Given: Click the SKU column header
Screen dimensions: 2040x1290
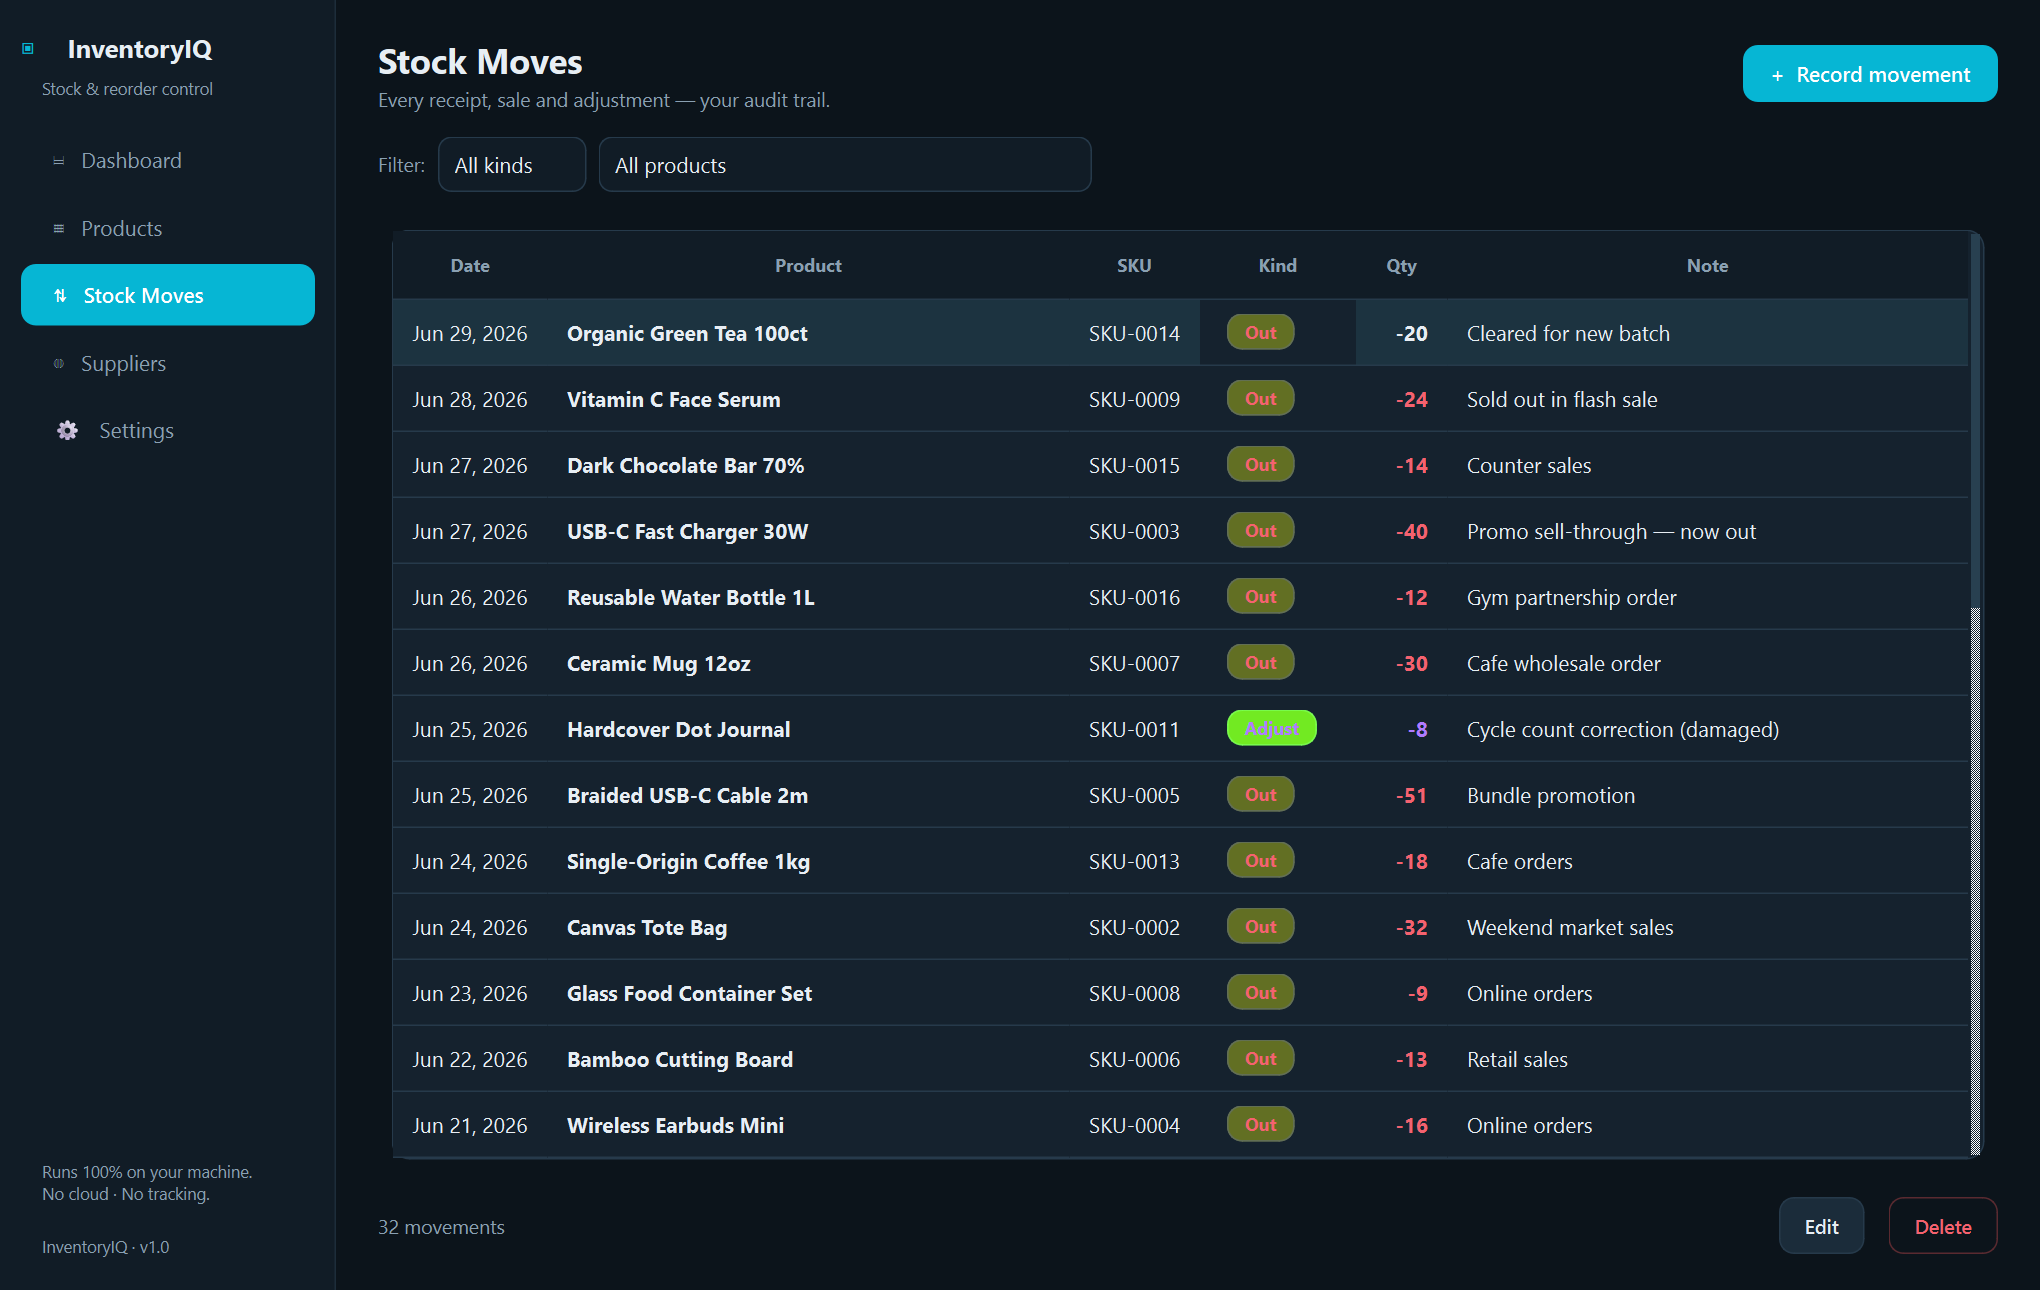Looking at the screenshot, I should coord(1134,266).
